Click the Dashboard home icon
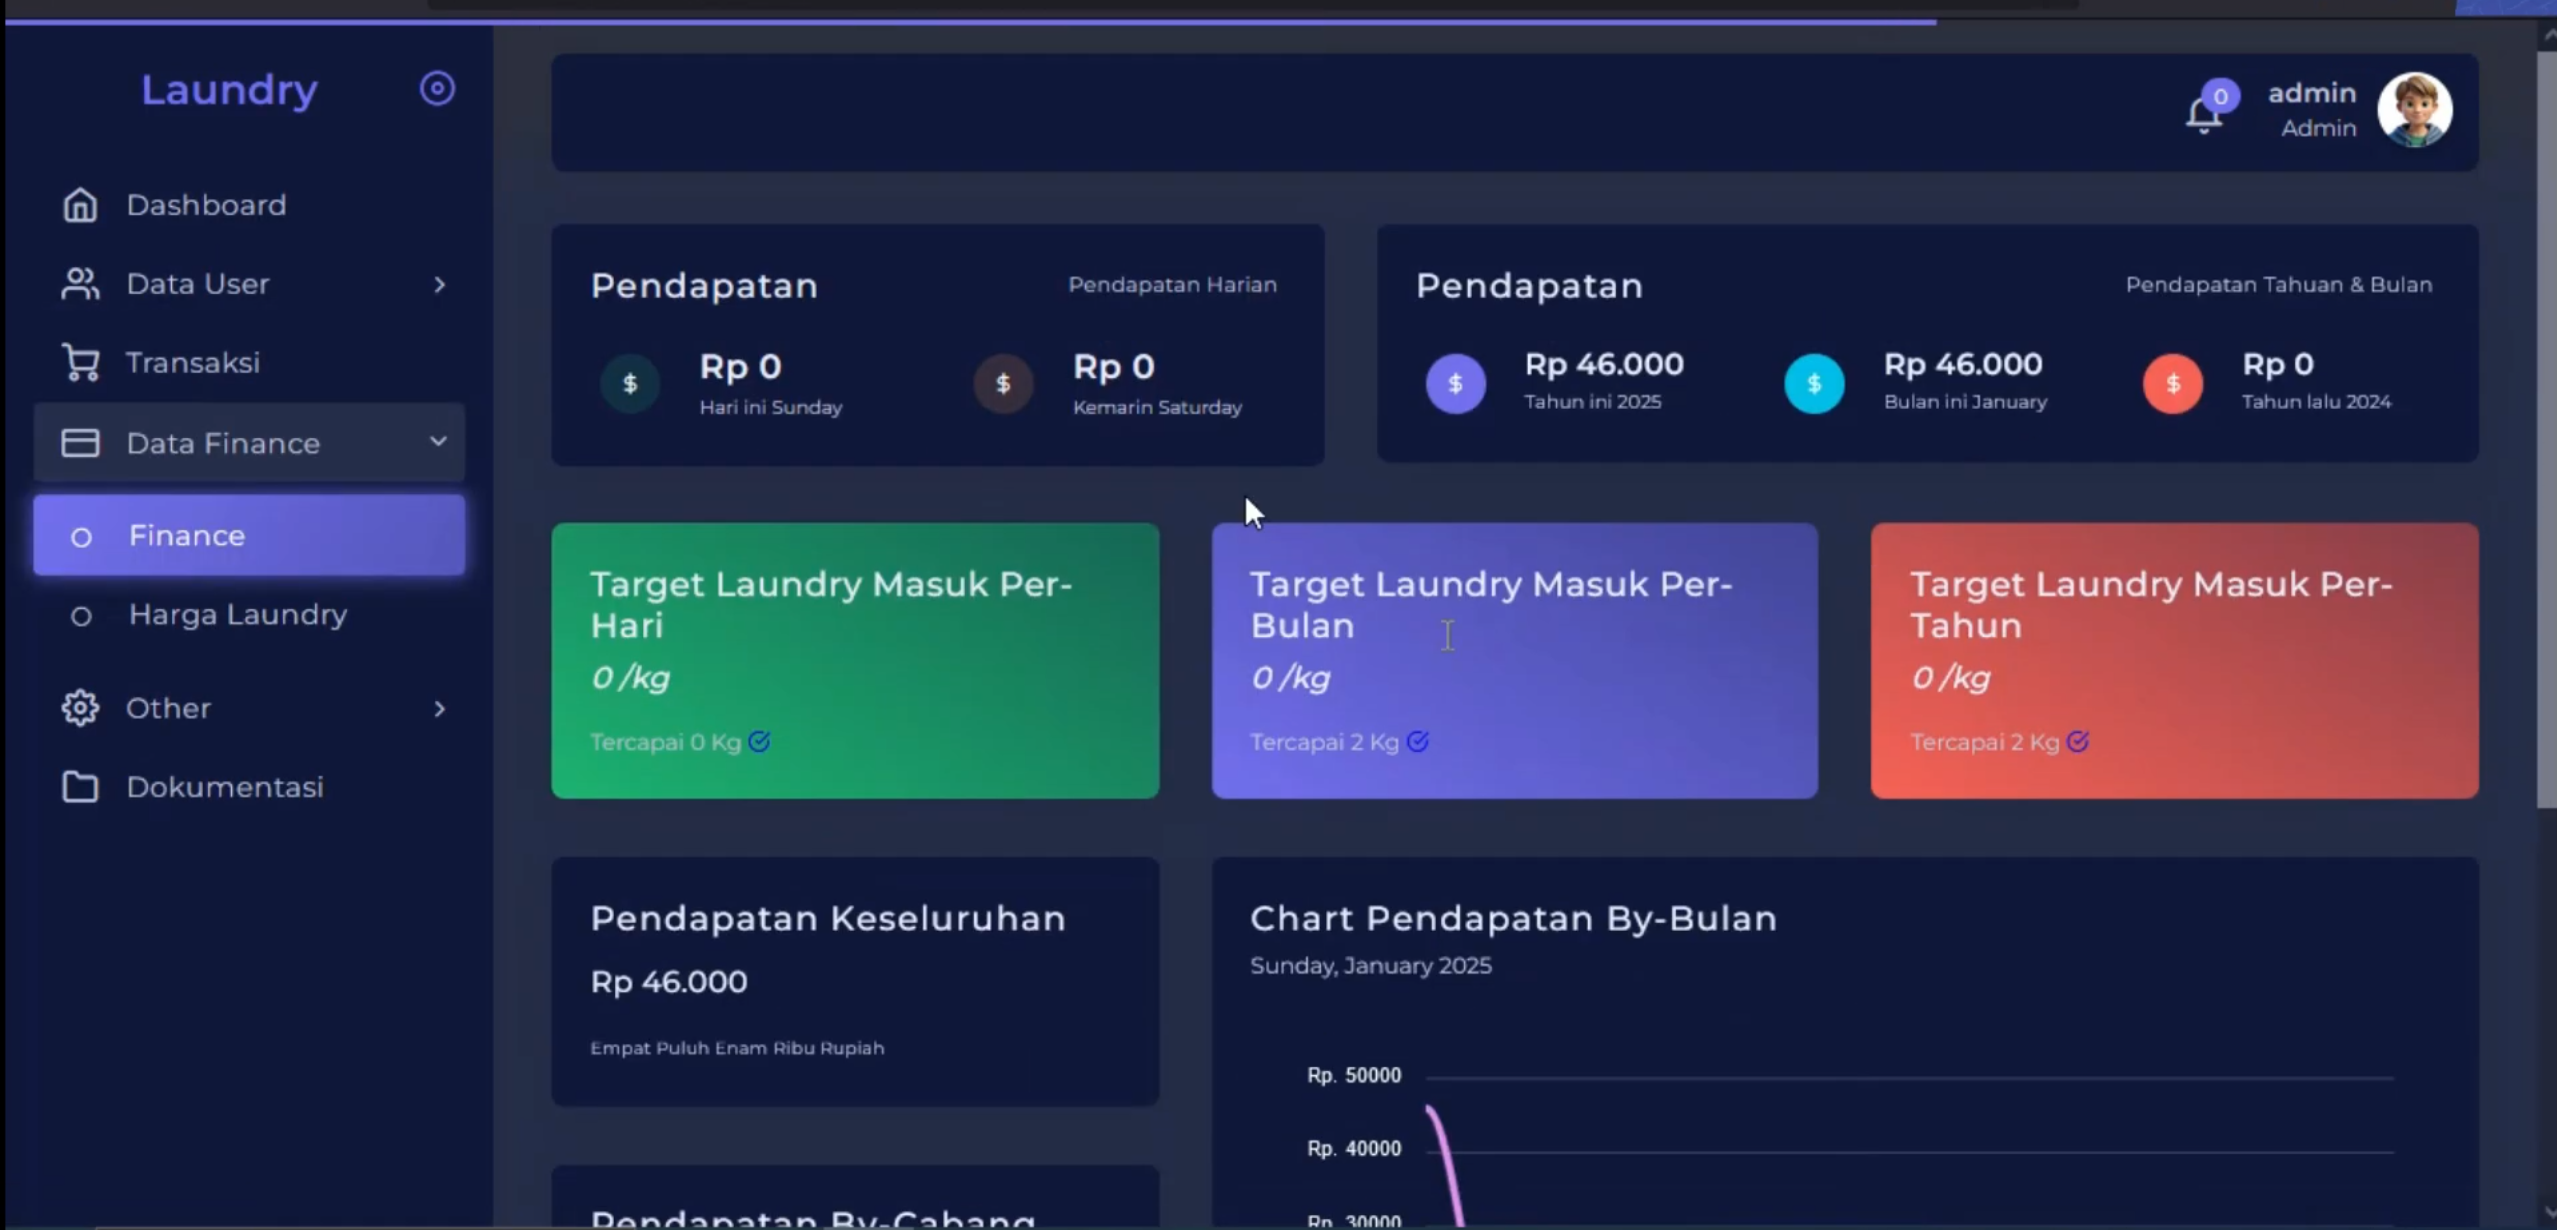The height and width of the screenshot is (1230, 2557). point(80,205)
